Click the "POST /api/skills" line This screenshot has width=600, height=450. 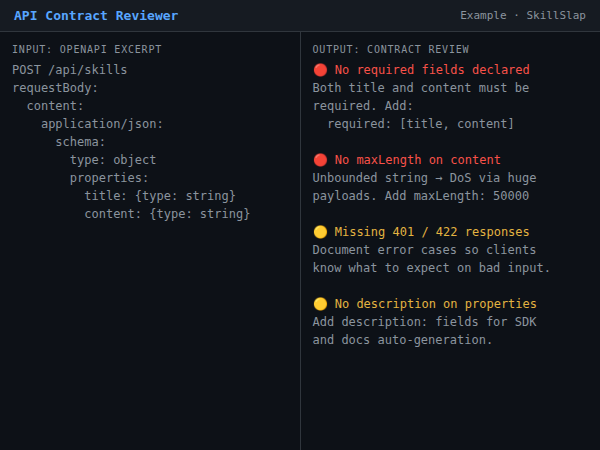pos(70,70)
